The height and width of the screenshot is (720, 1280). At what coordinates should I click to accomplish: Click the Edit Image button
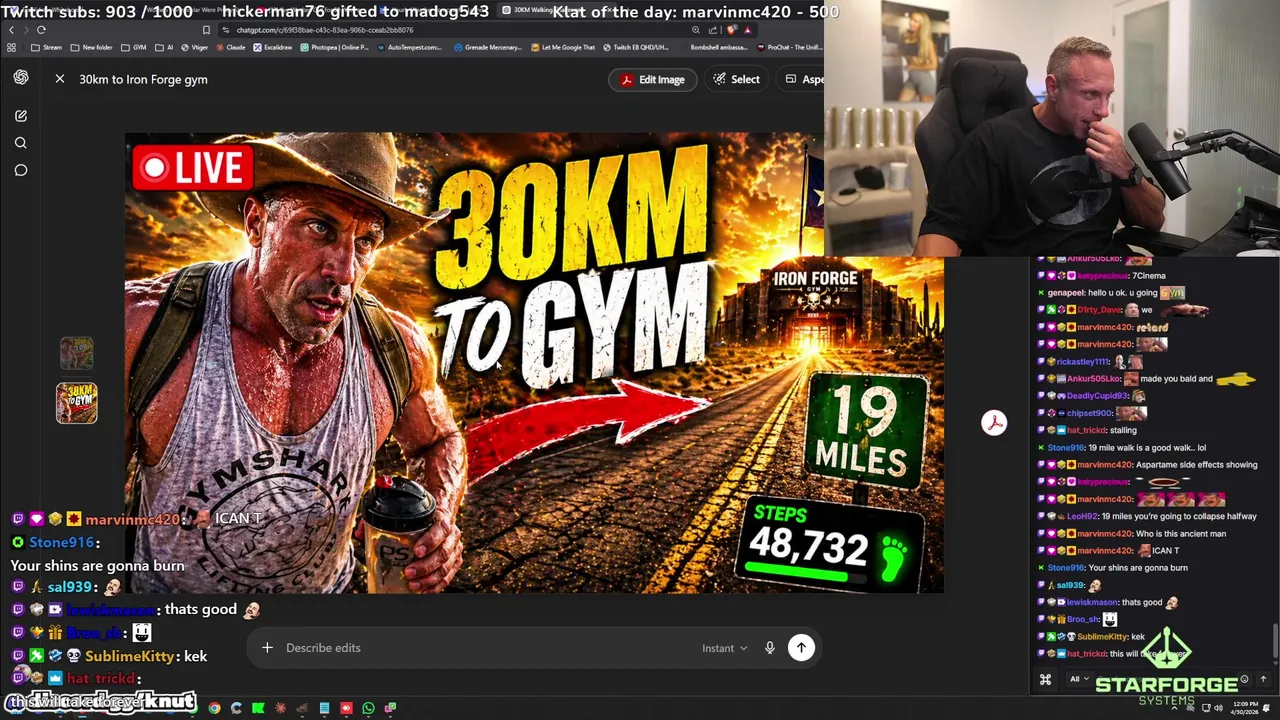[x=653, y=79]
